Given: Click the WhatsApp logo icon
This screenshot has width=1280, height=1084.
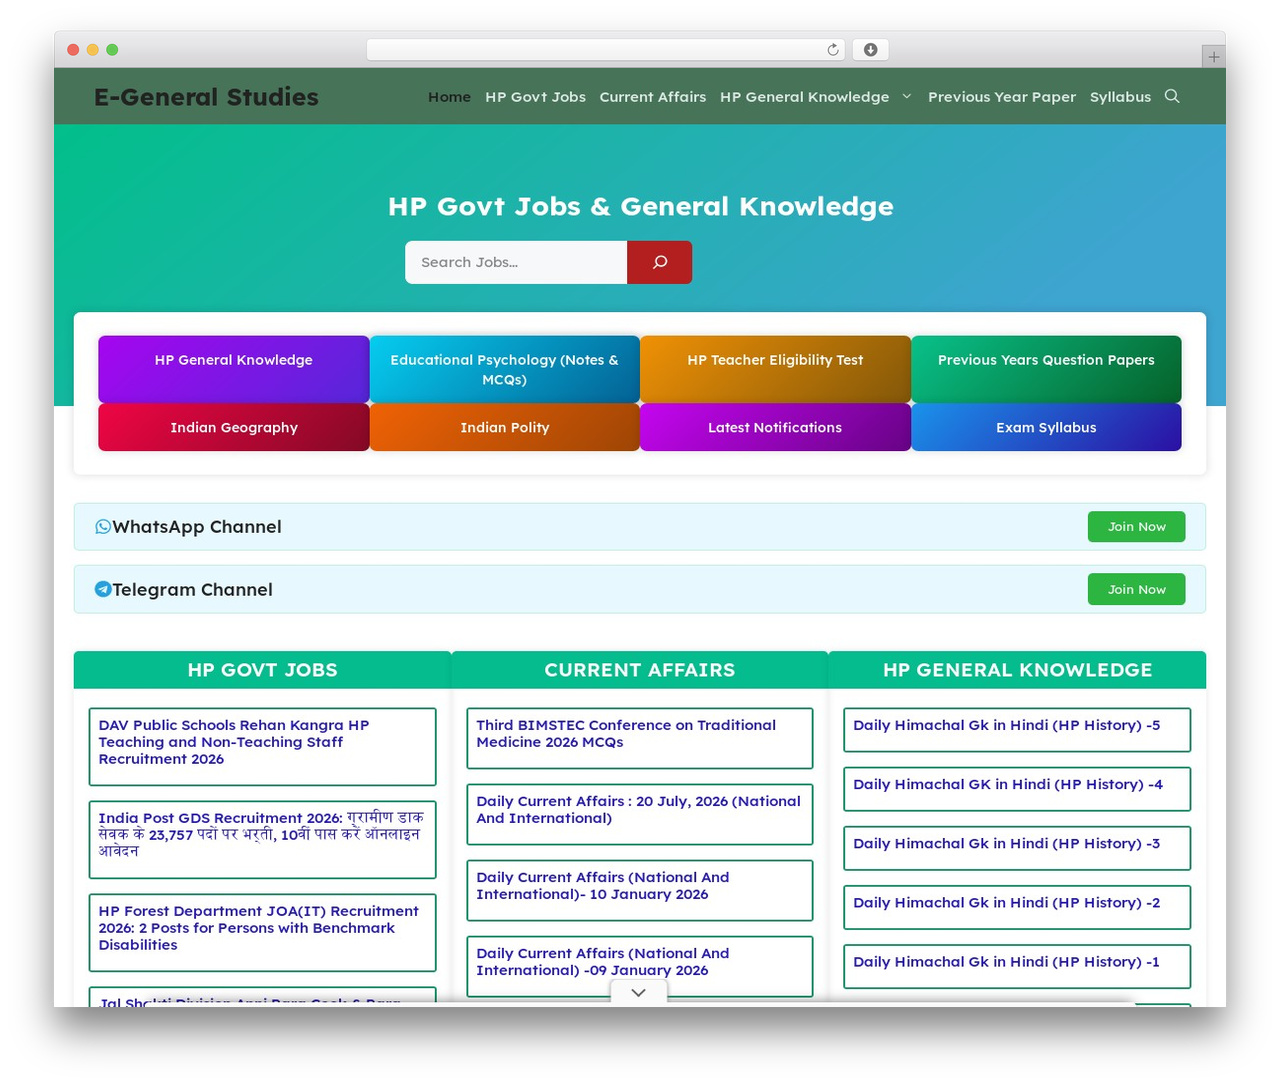Looking at the screenshot, I should tap(103, 527).
